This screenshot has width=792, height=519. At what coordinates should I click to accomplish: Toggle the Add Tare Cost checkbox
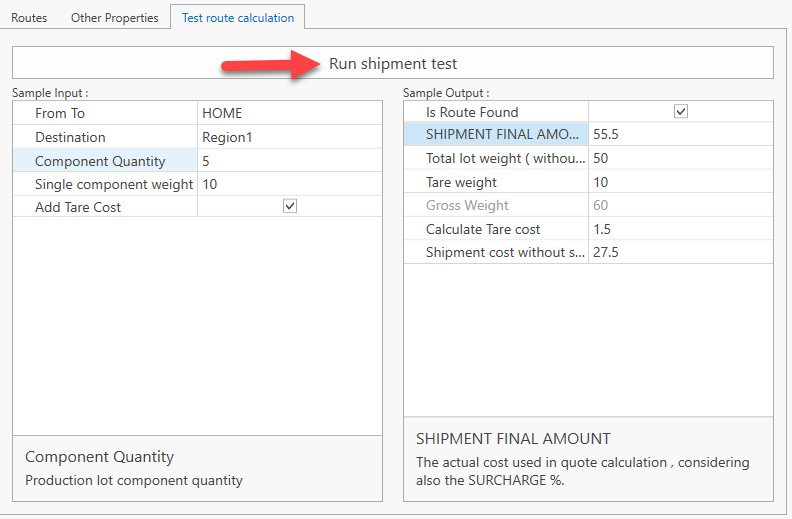[290, 206]
